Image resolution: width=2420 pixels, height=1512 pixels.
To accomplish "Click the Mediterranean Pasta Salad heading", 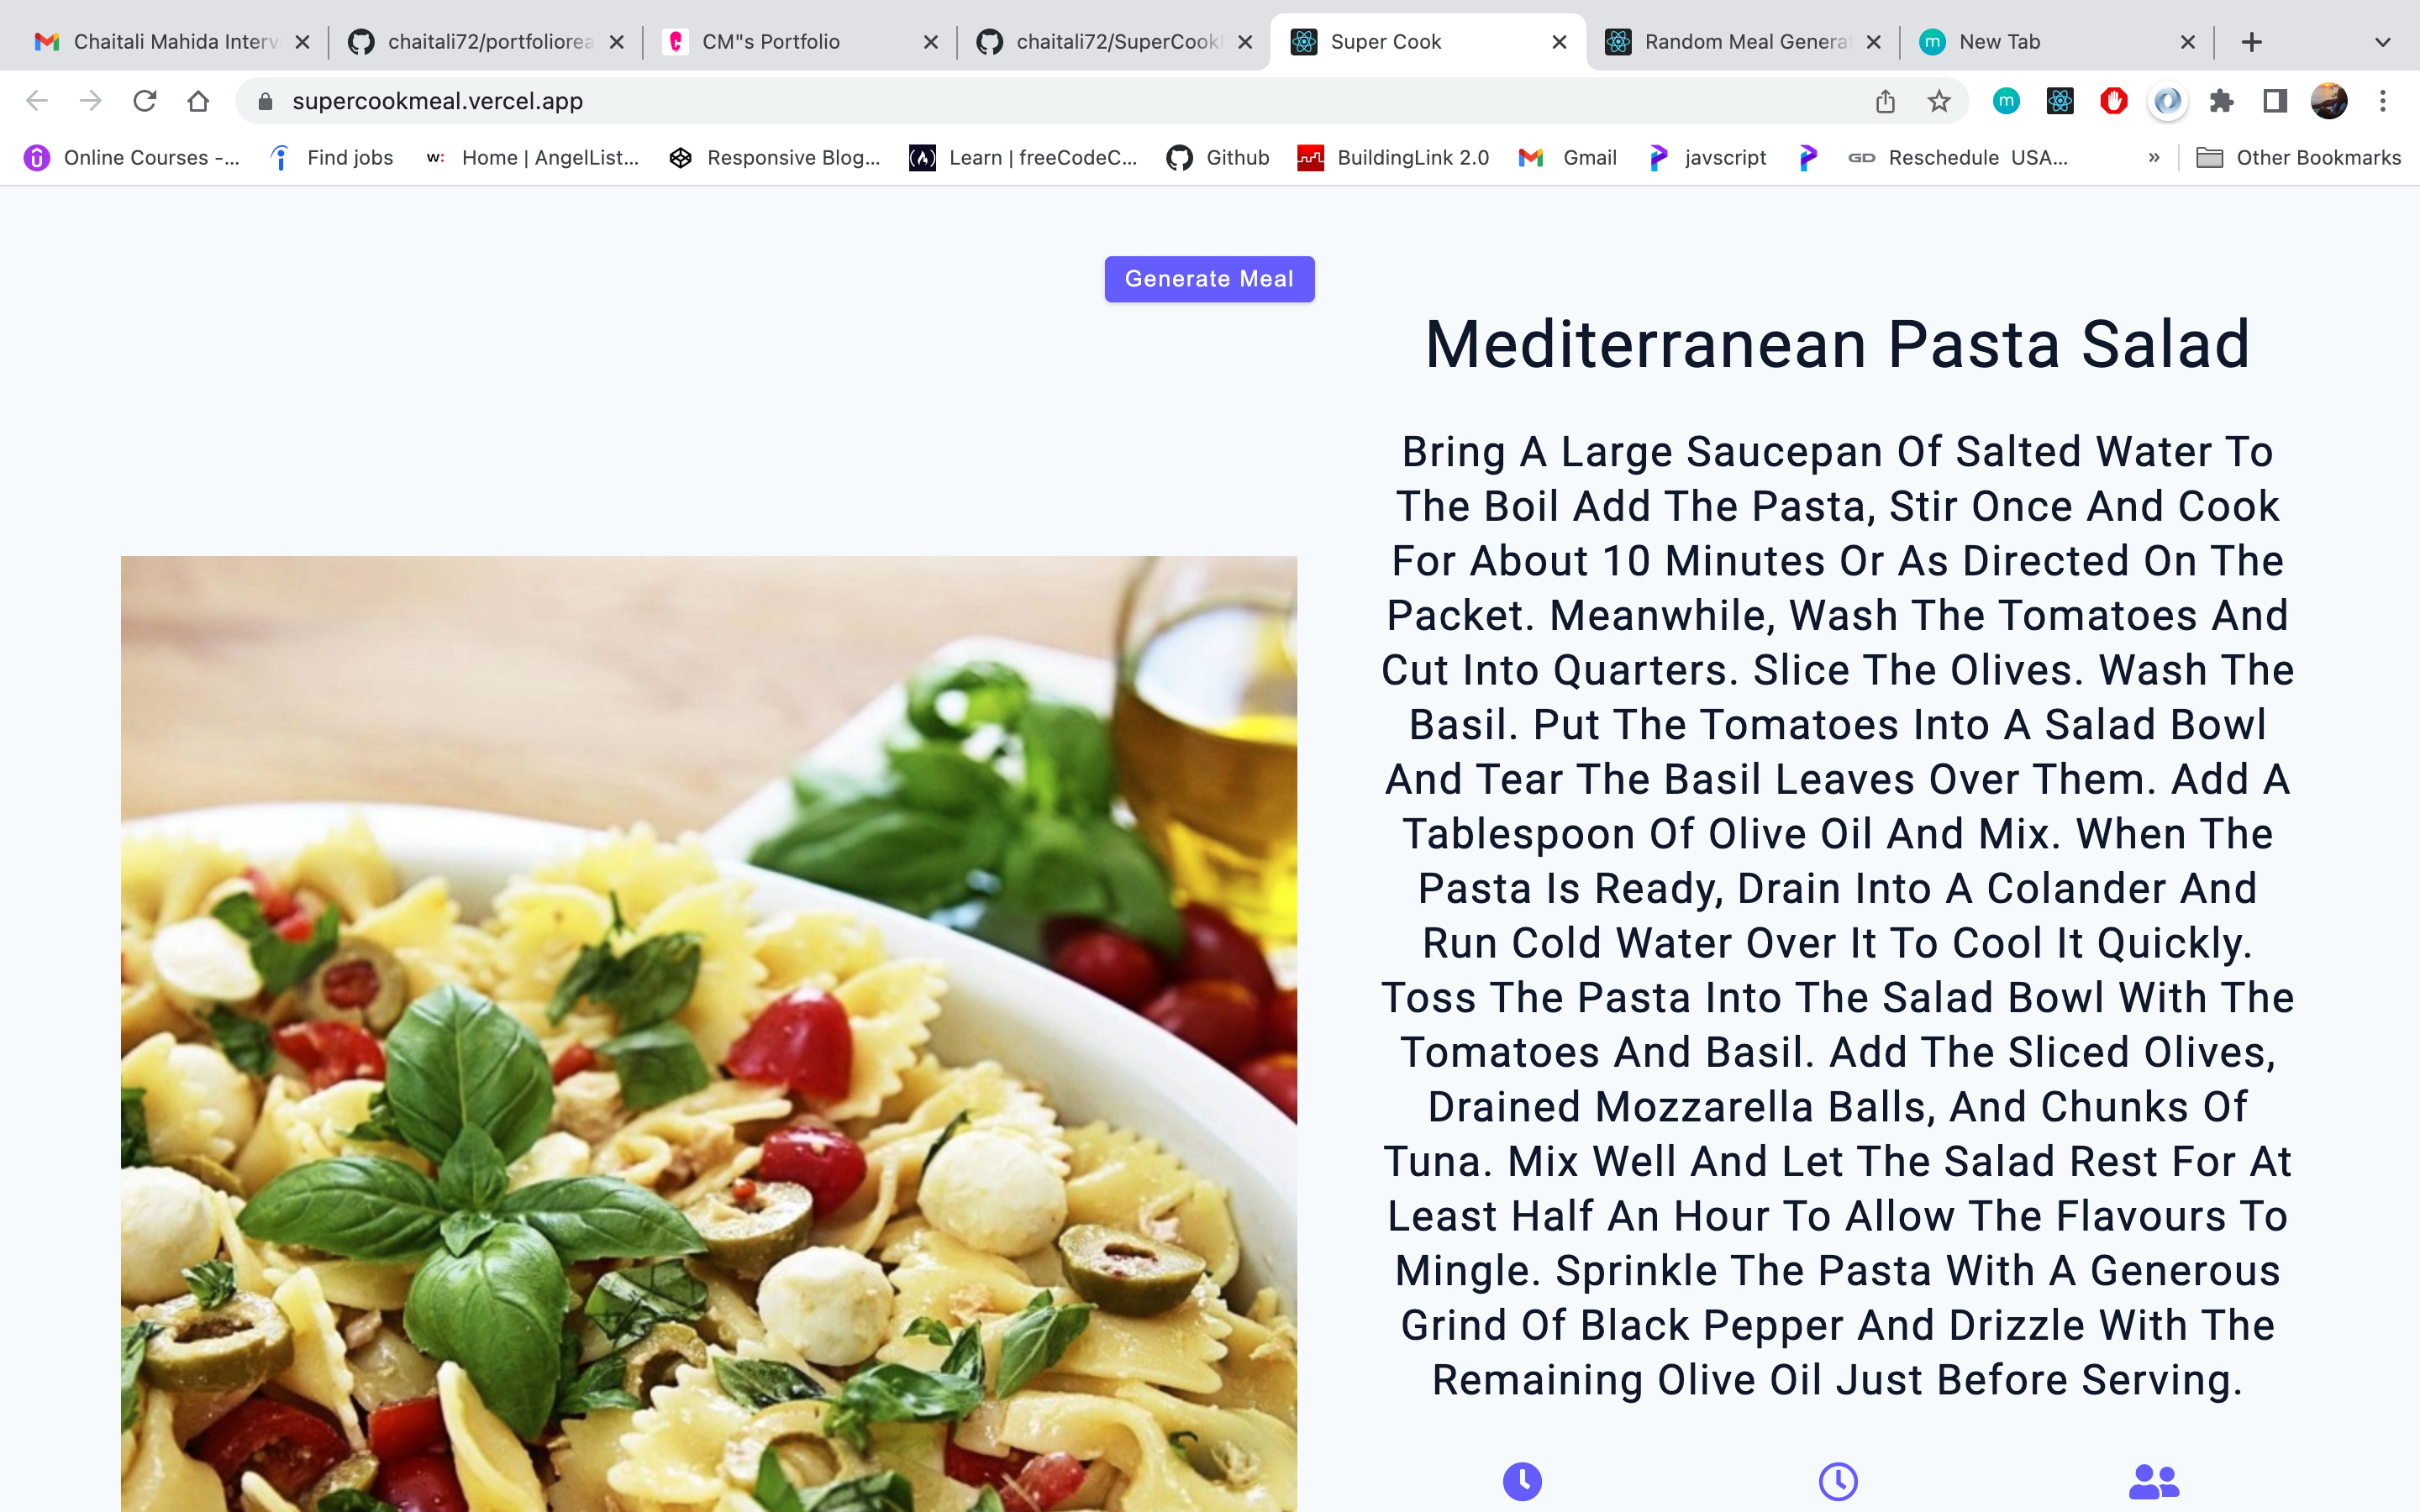I will coord(1838,345).
